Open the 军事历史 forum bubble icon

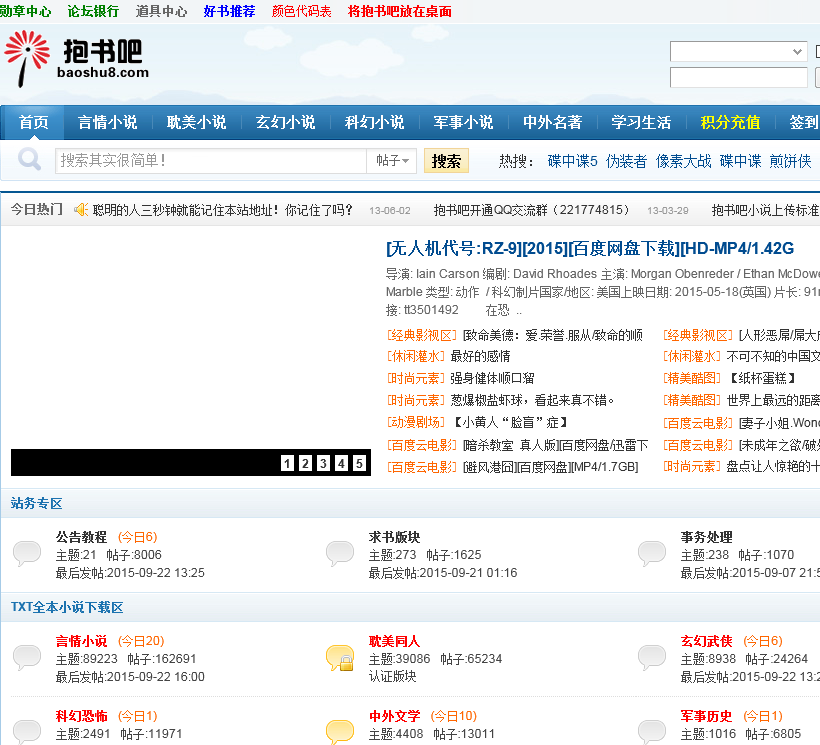coord(652,731)
